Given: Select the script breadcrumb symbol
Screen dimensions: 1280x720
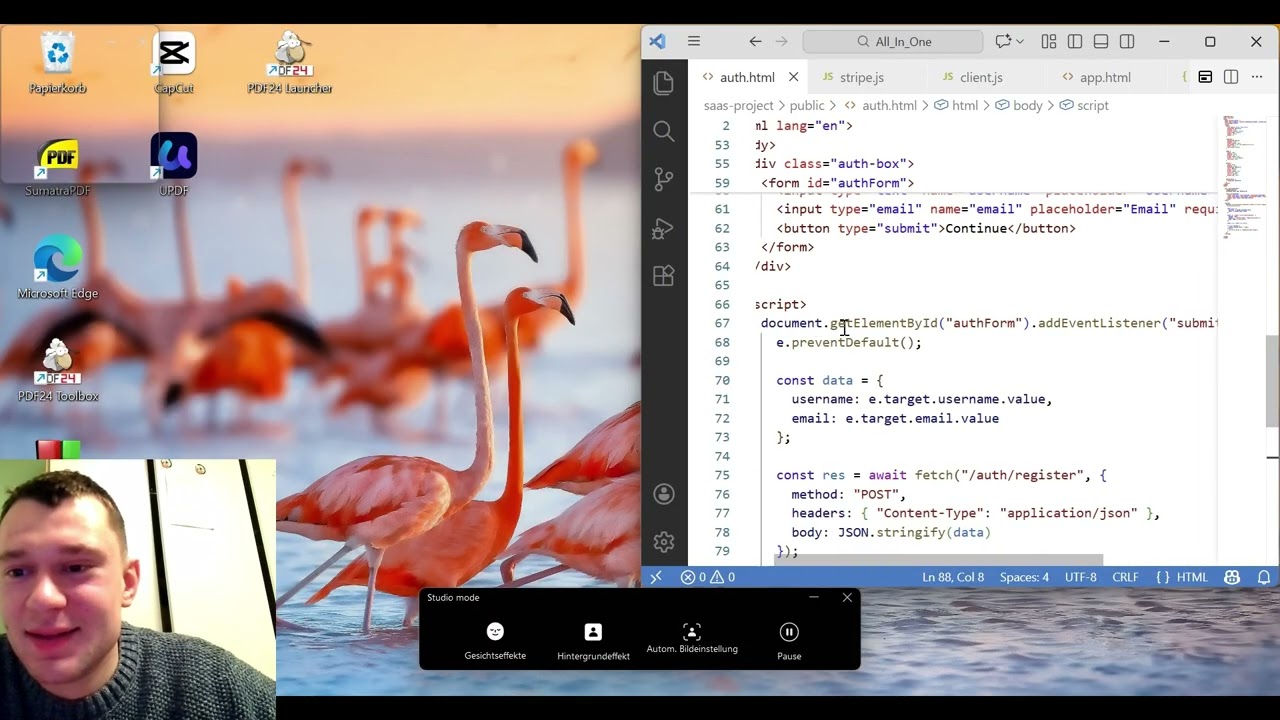Looking at the screenshot, I should [x=1084, y=105].
